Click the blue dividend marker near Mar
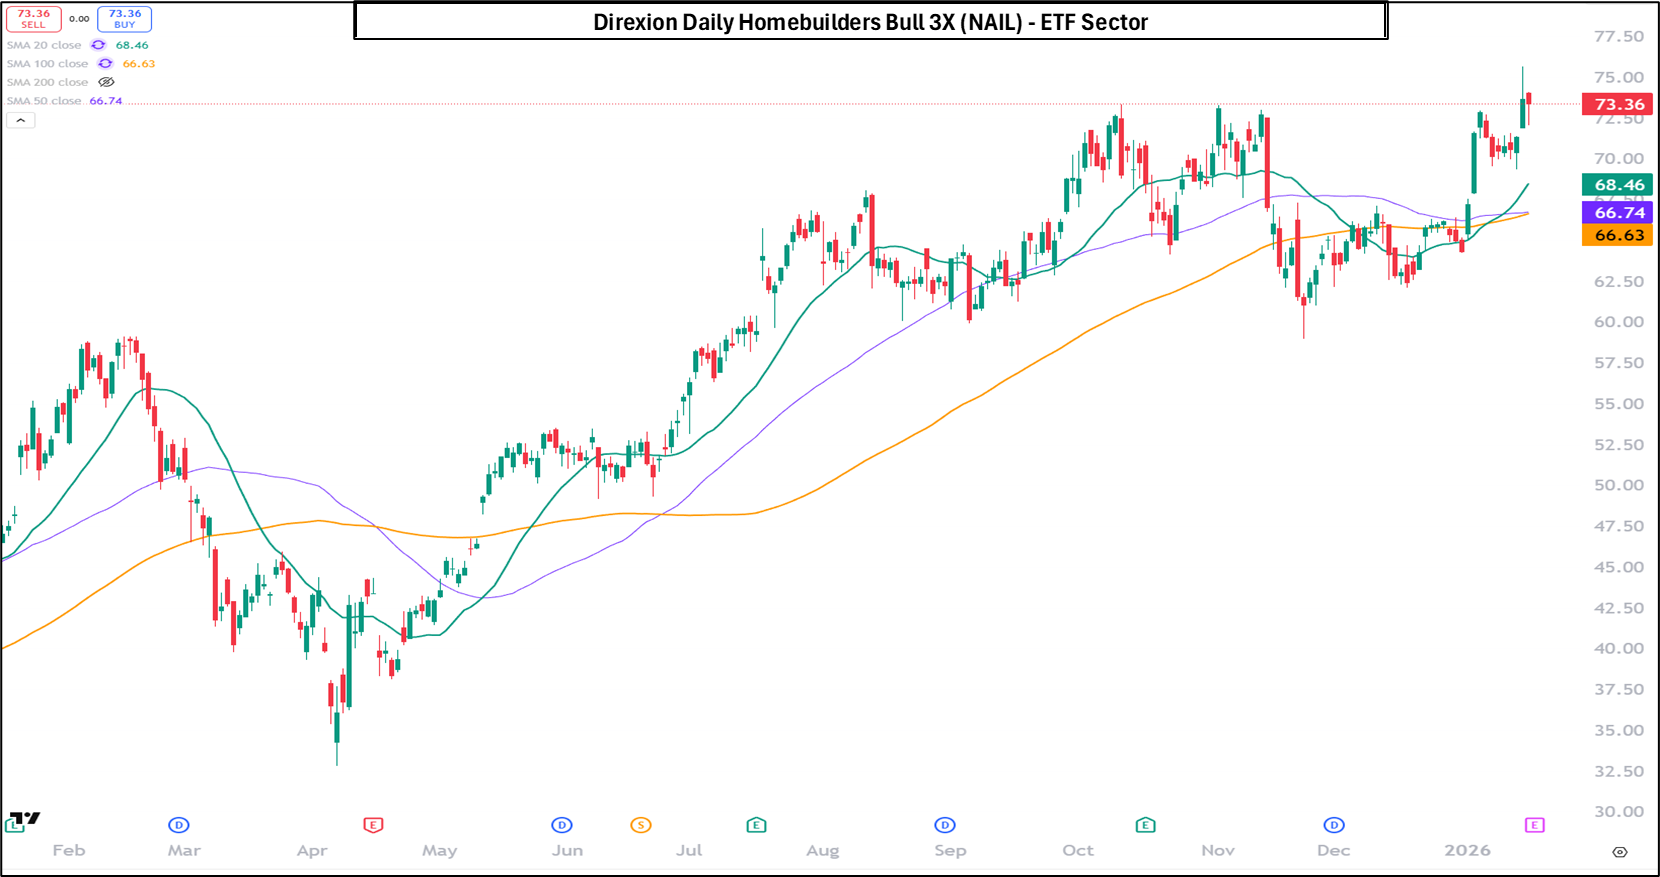The image size is (1660, 877). point(179,825)
